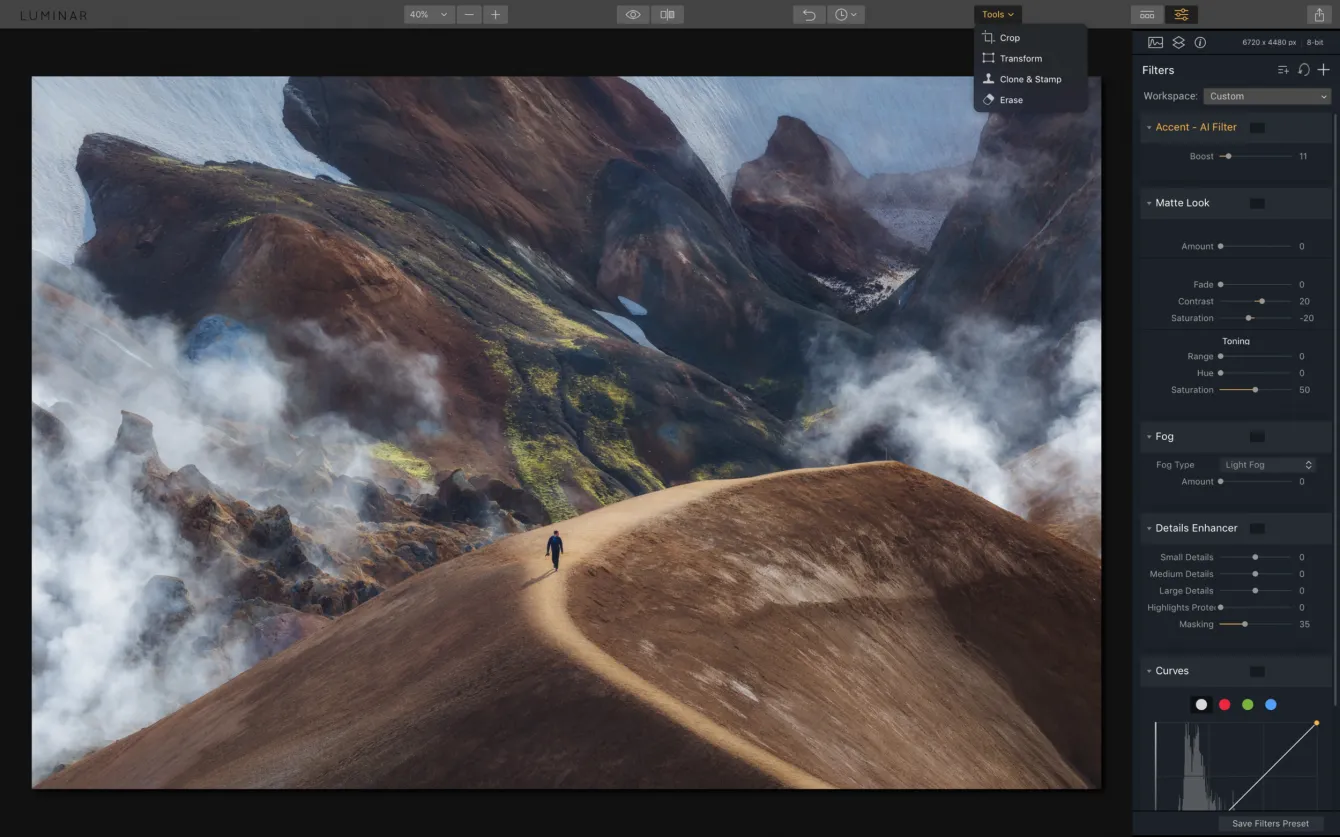Select the red curves channel swatch

1224,705
